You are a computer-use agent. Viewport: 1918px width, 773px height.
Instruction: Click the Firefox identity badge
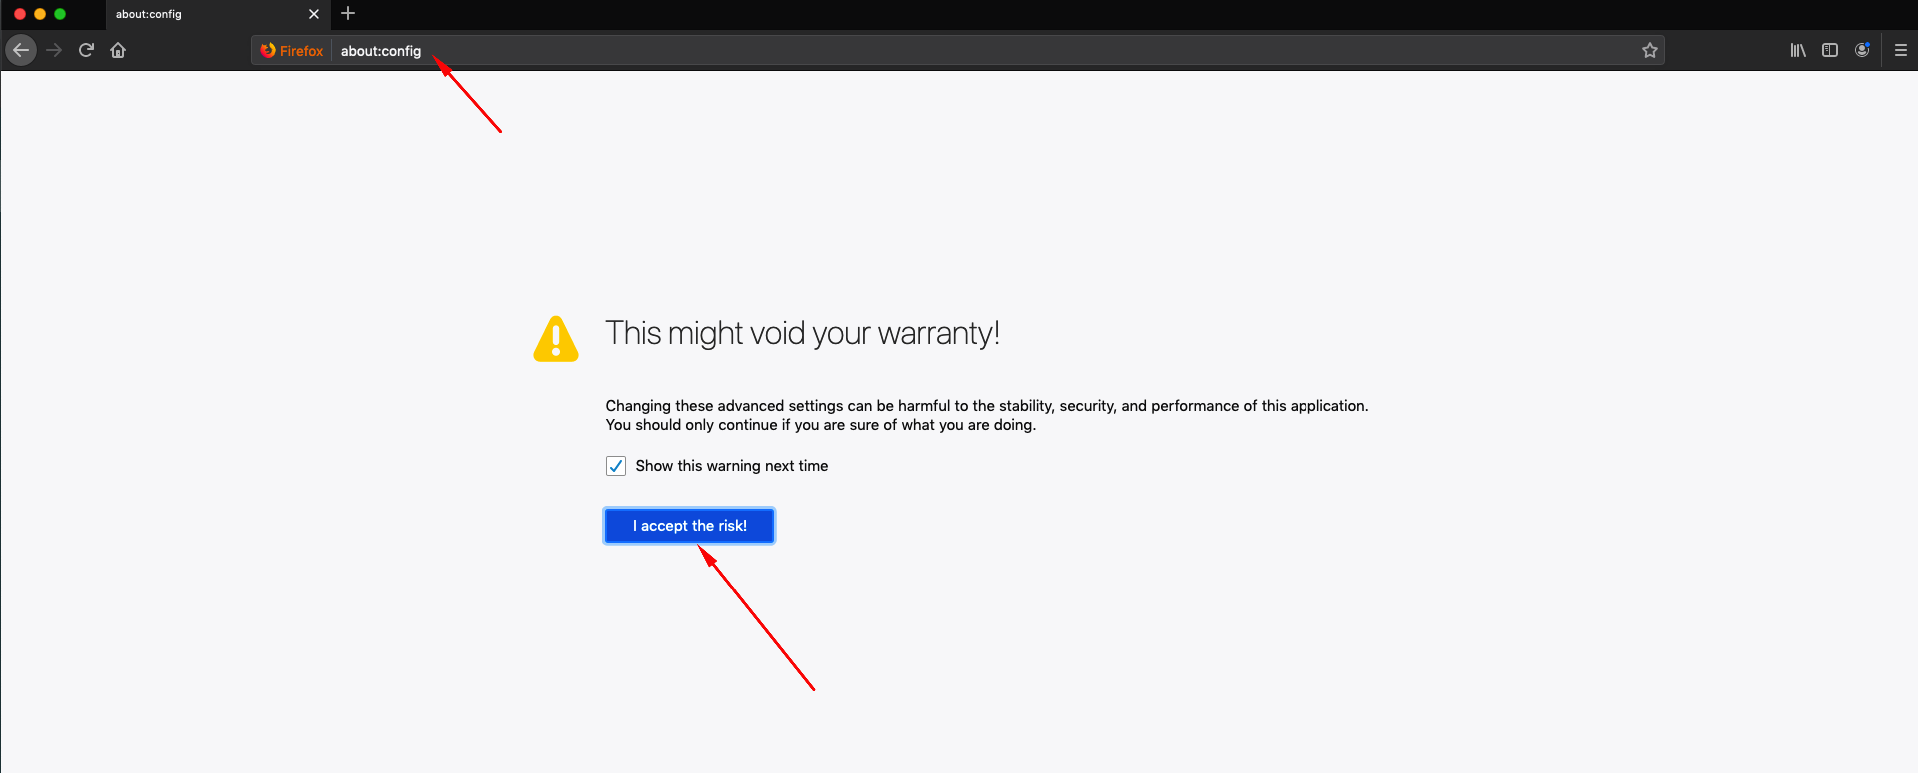[292, 50]
